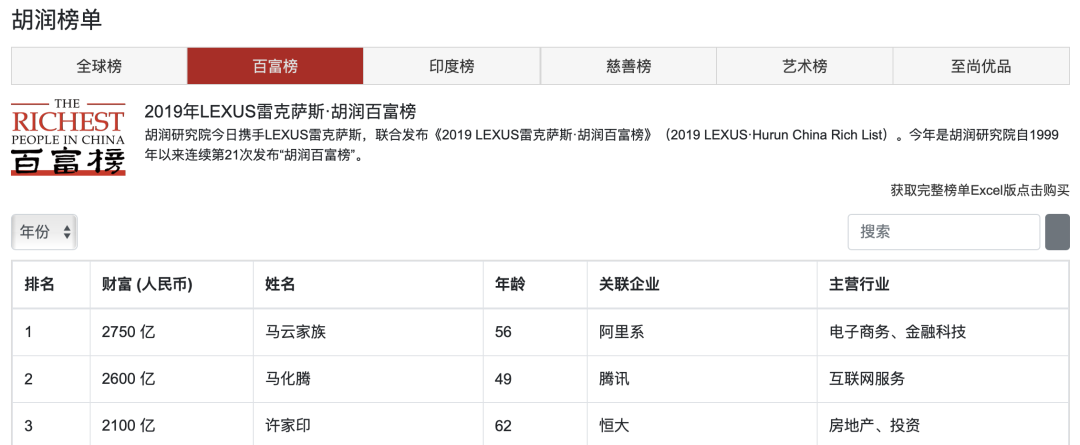Focus the 搜索 search input field
The height and width of the screenshot is (445, 1080).
943,232
